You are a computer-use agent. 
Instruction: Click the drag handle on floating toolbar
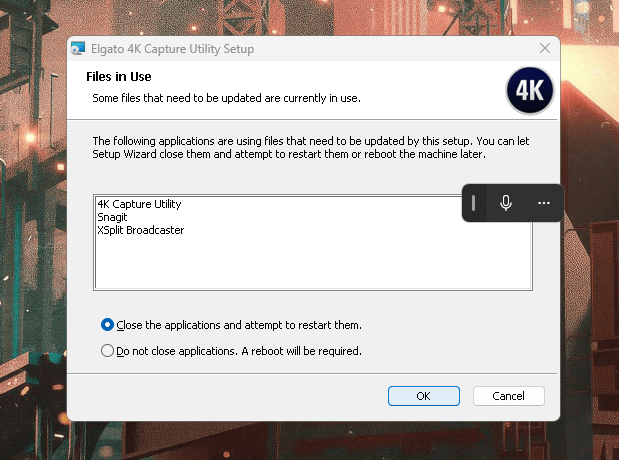473,203
